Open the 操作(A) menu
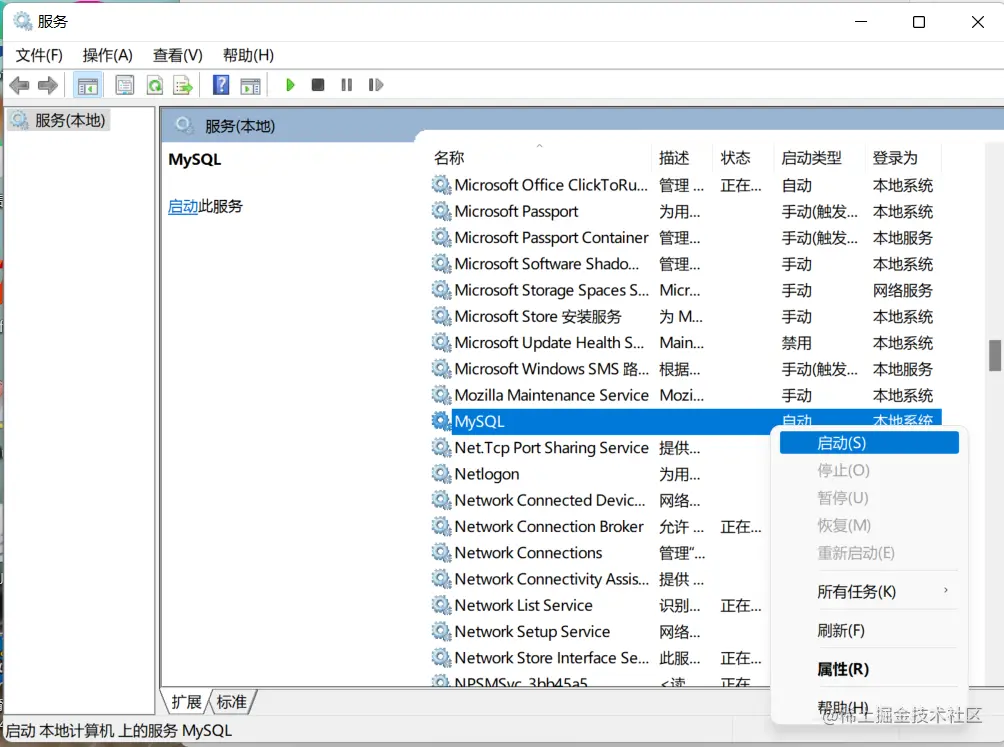 [x=108, y=56]
